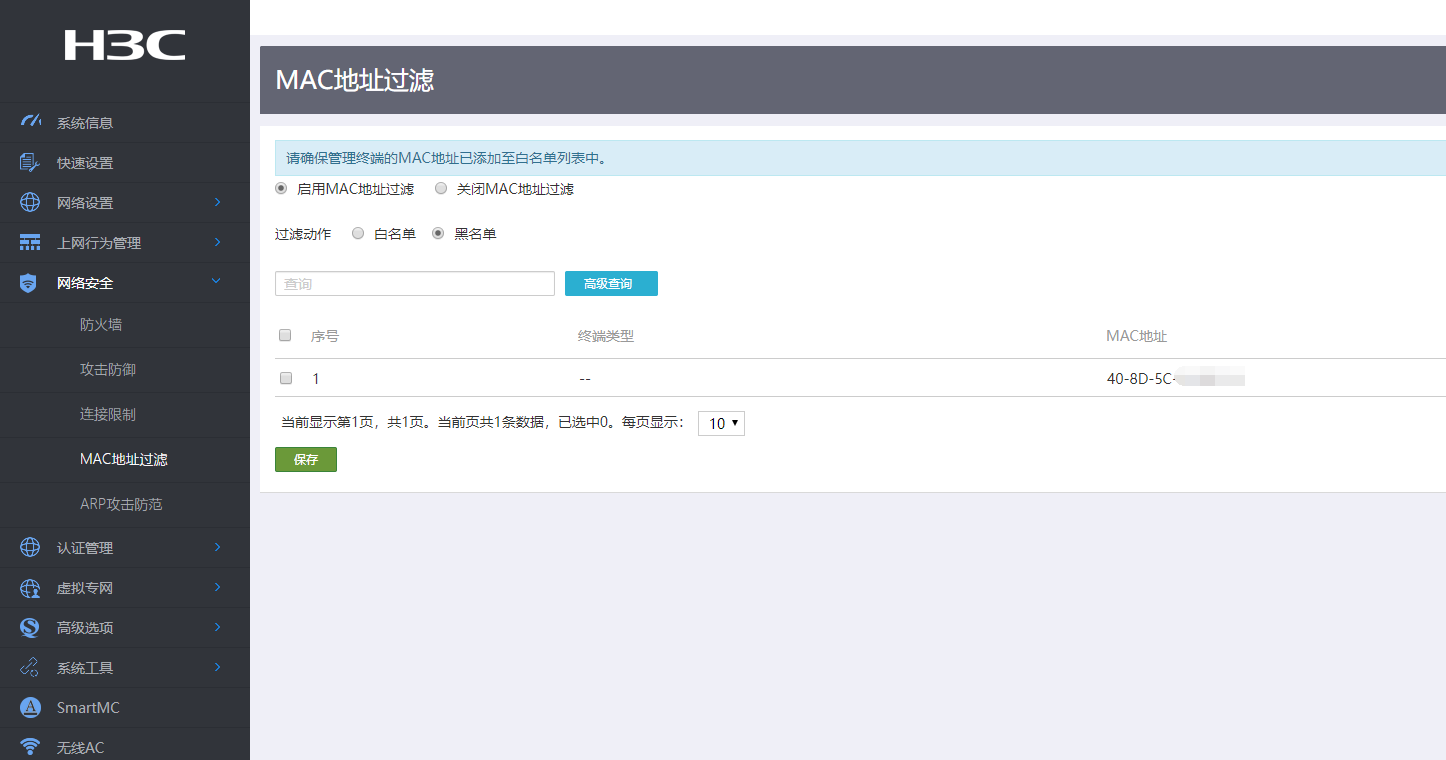
Task: Choose 黑名单 filter action
Action: pos(438,234)
